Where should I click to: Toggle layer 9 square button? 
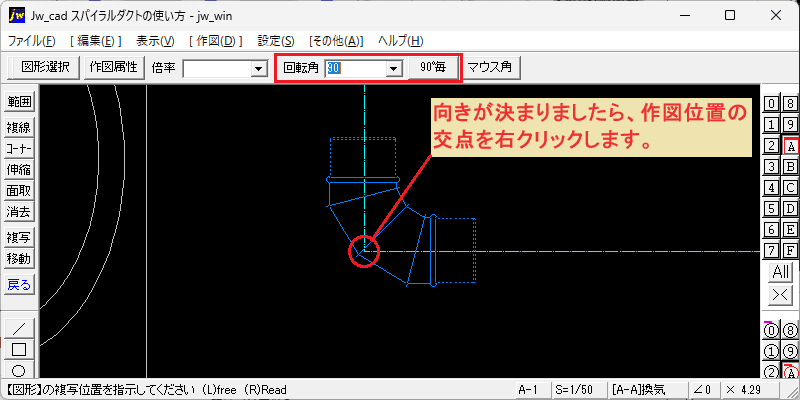[790, 125]
